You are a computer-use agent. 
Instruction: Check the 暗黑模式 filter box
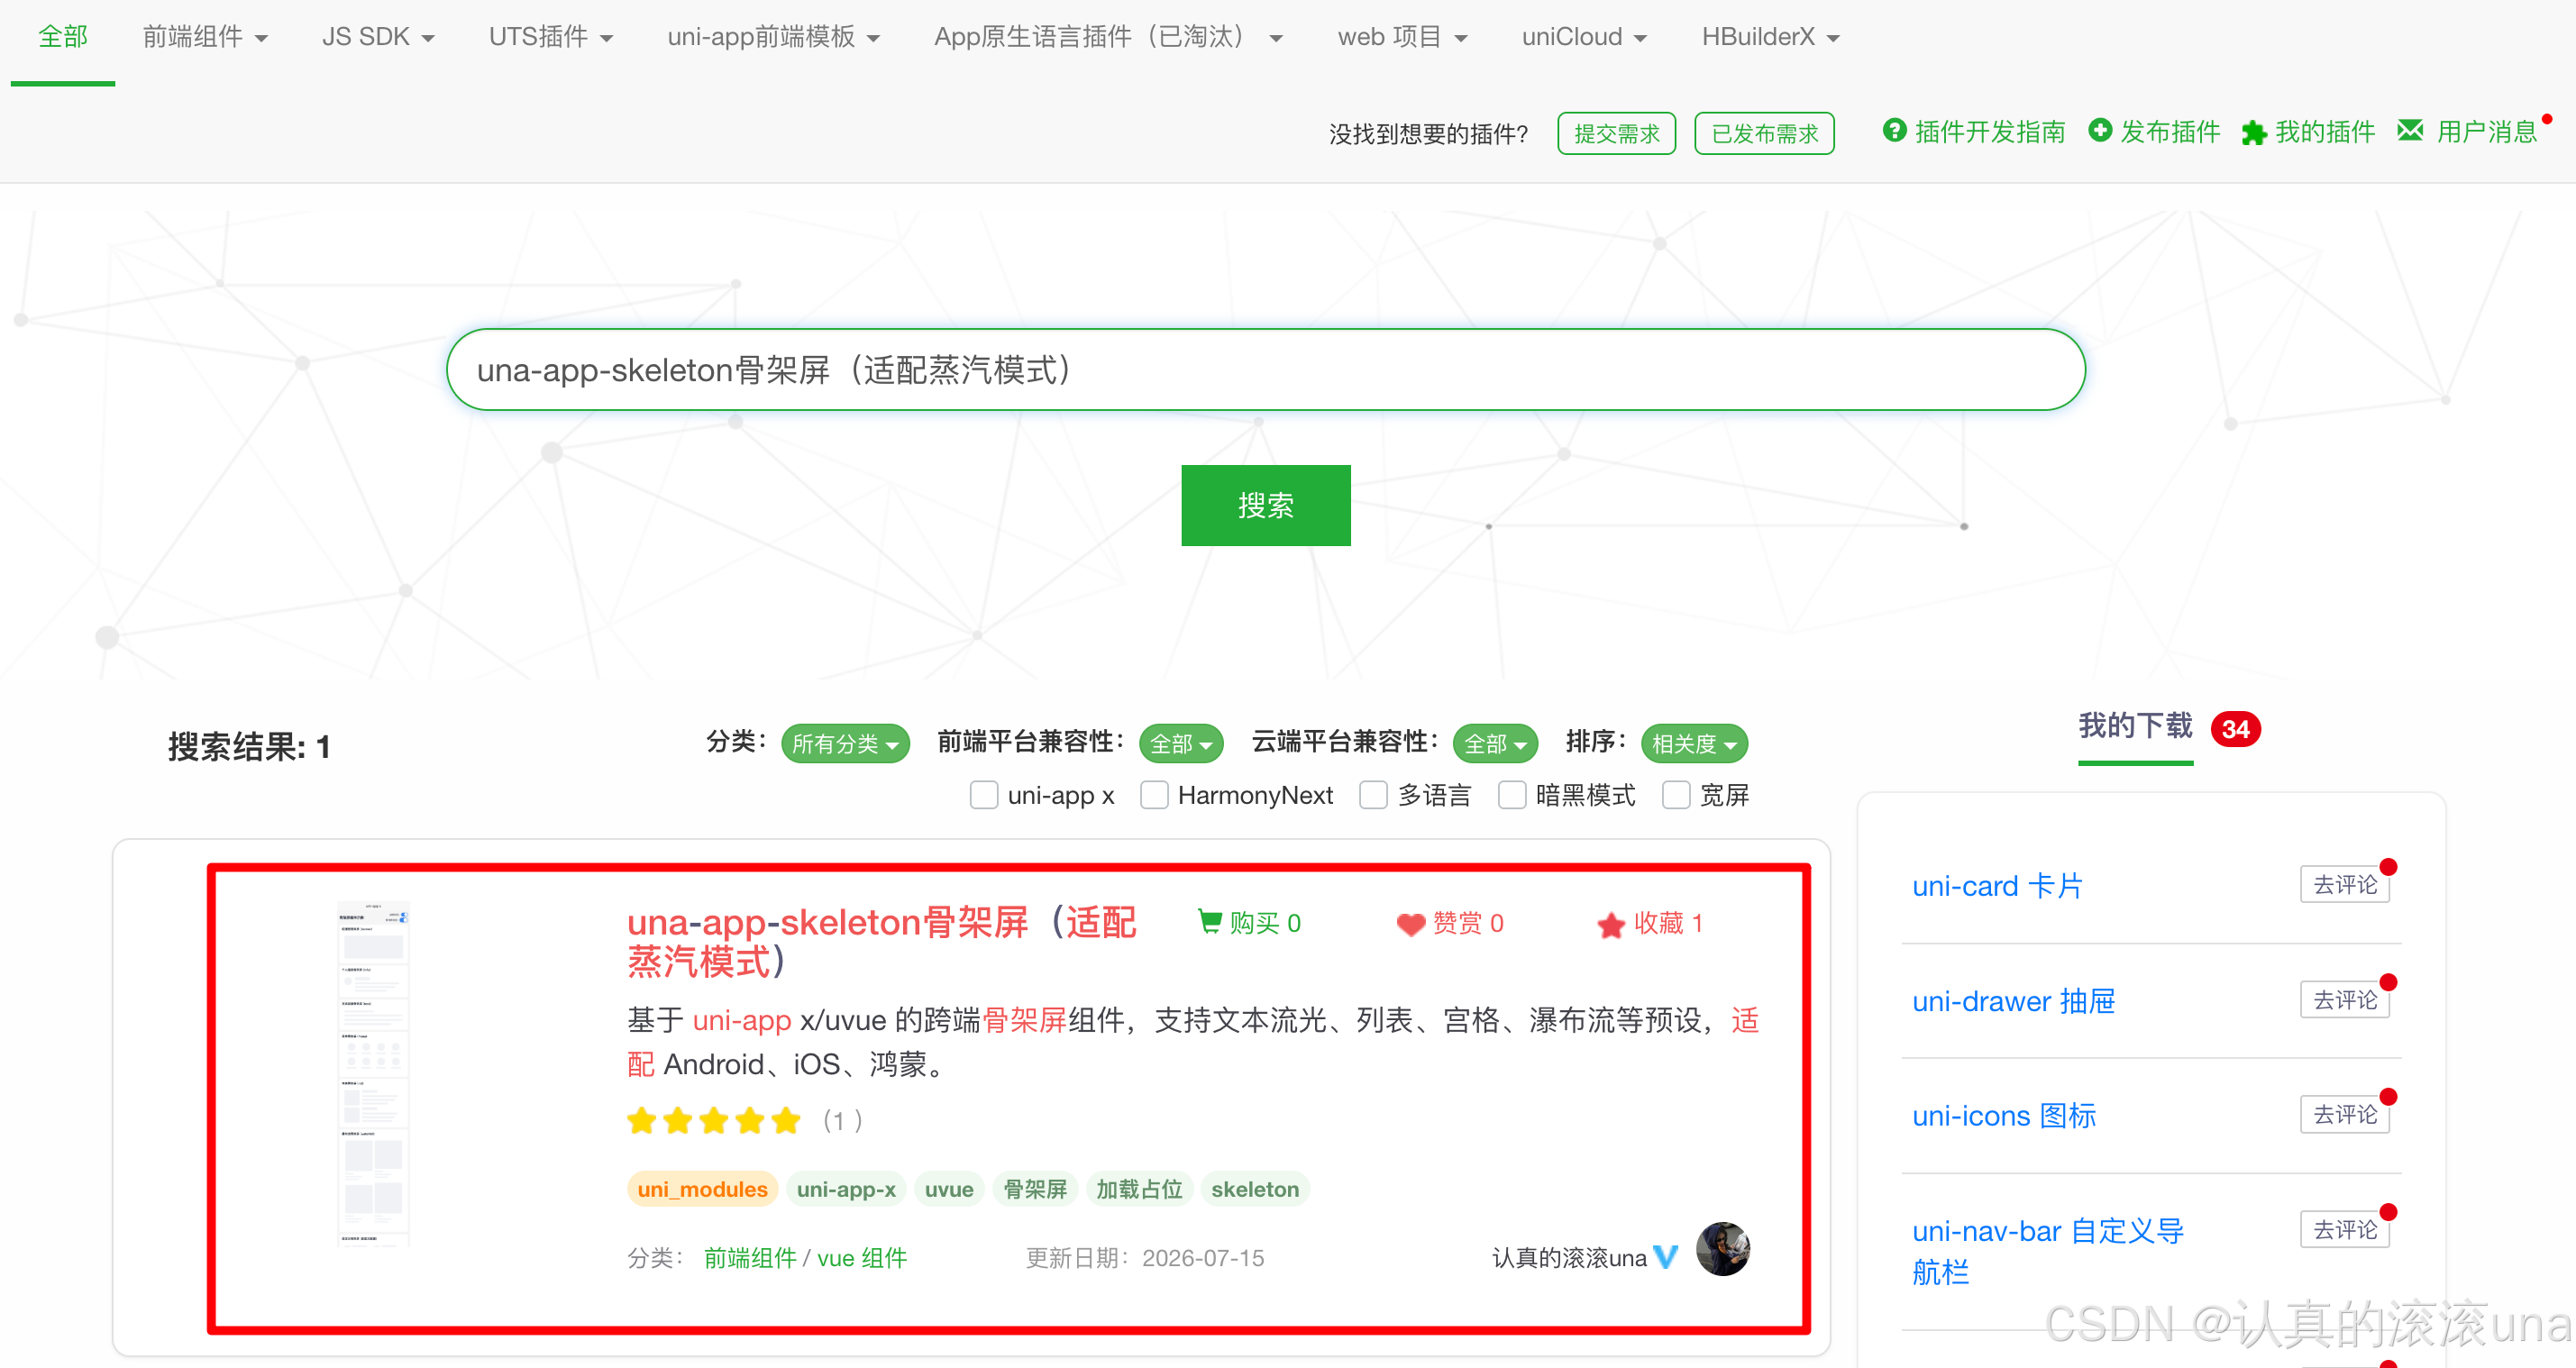(x=1512, y=795)
